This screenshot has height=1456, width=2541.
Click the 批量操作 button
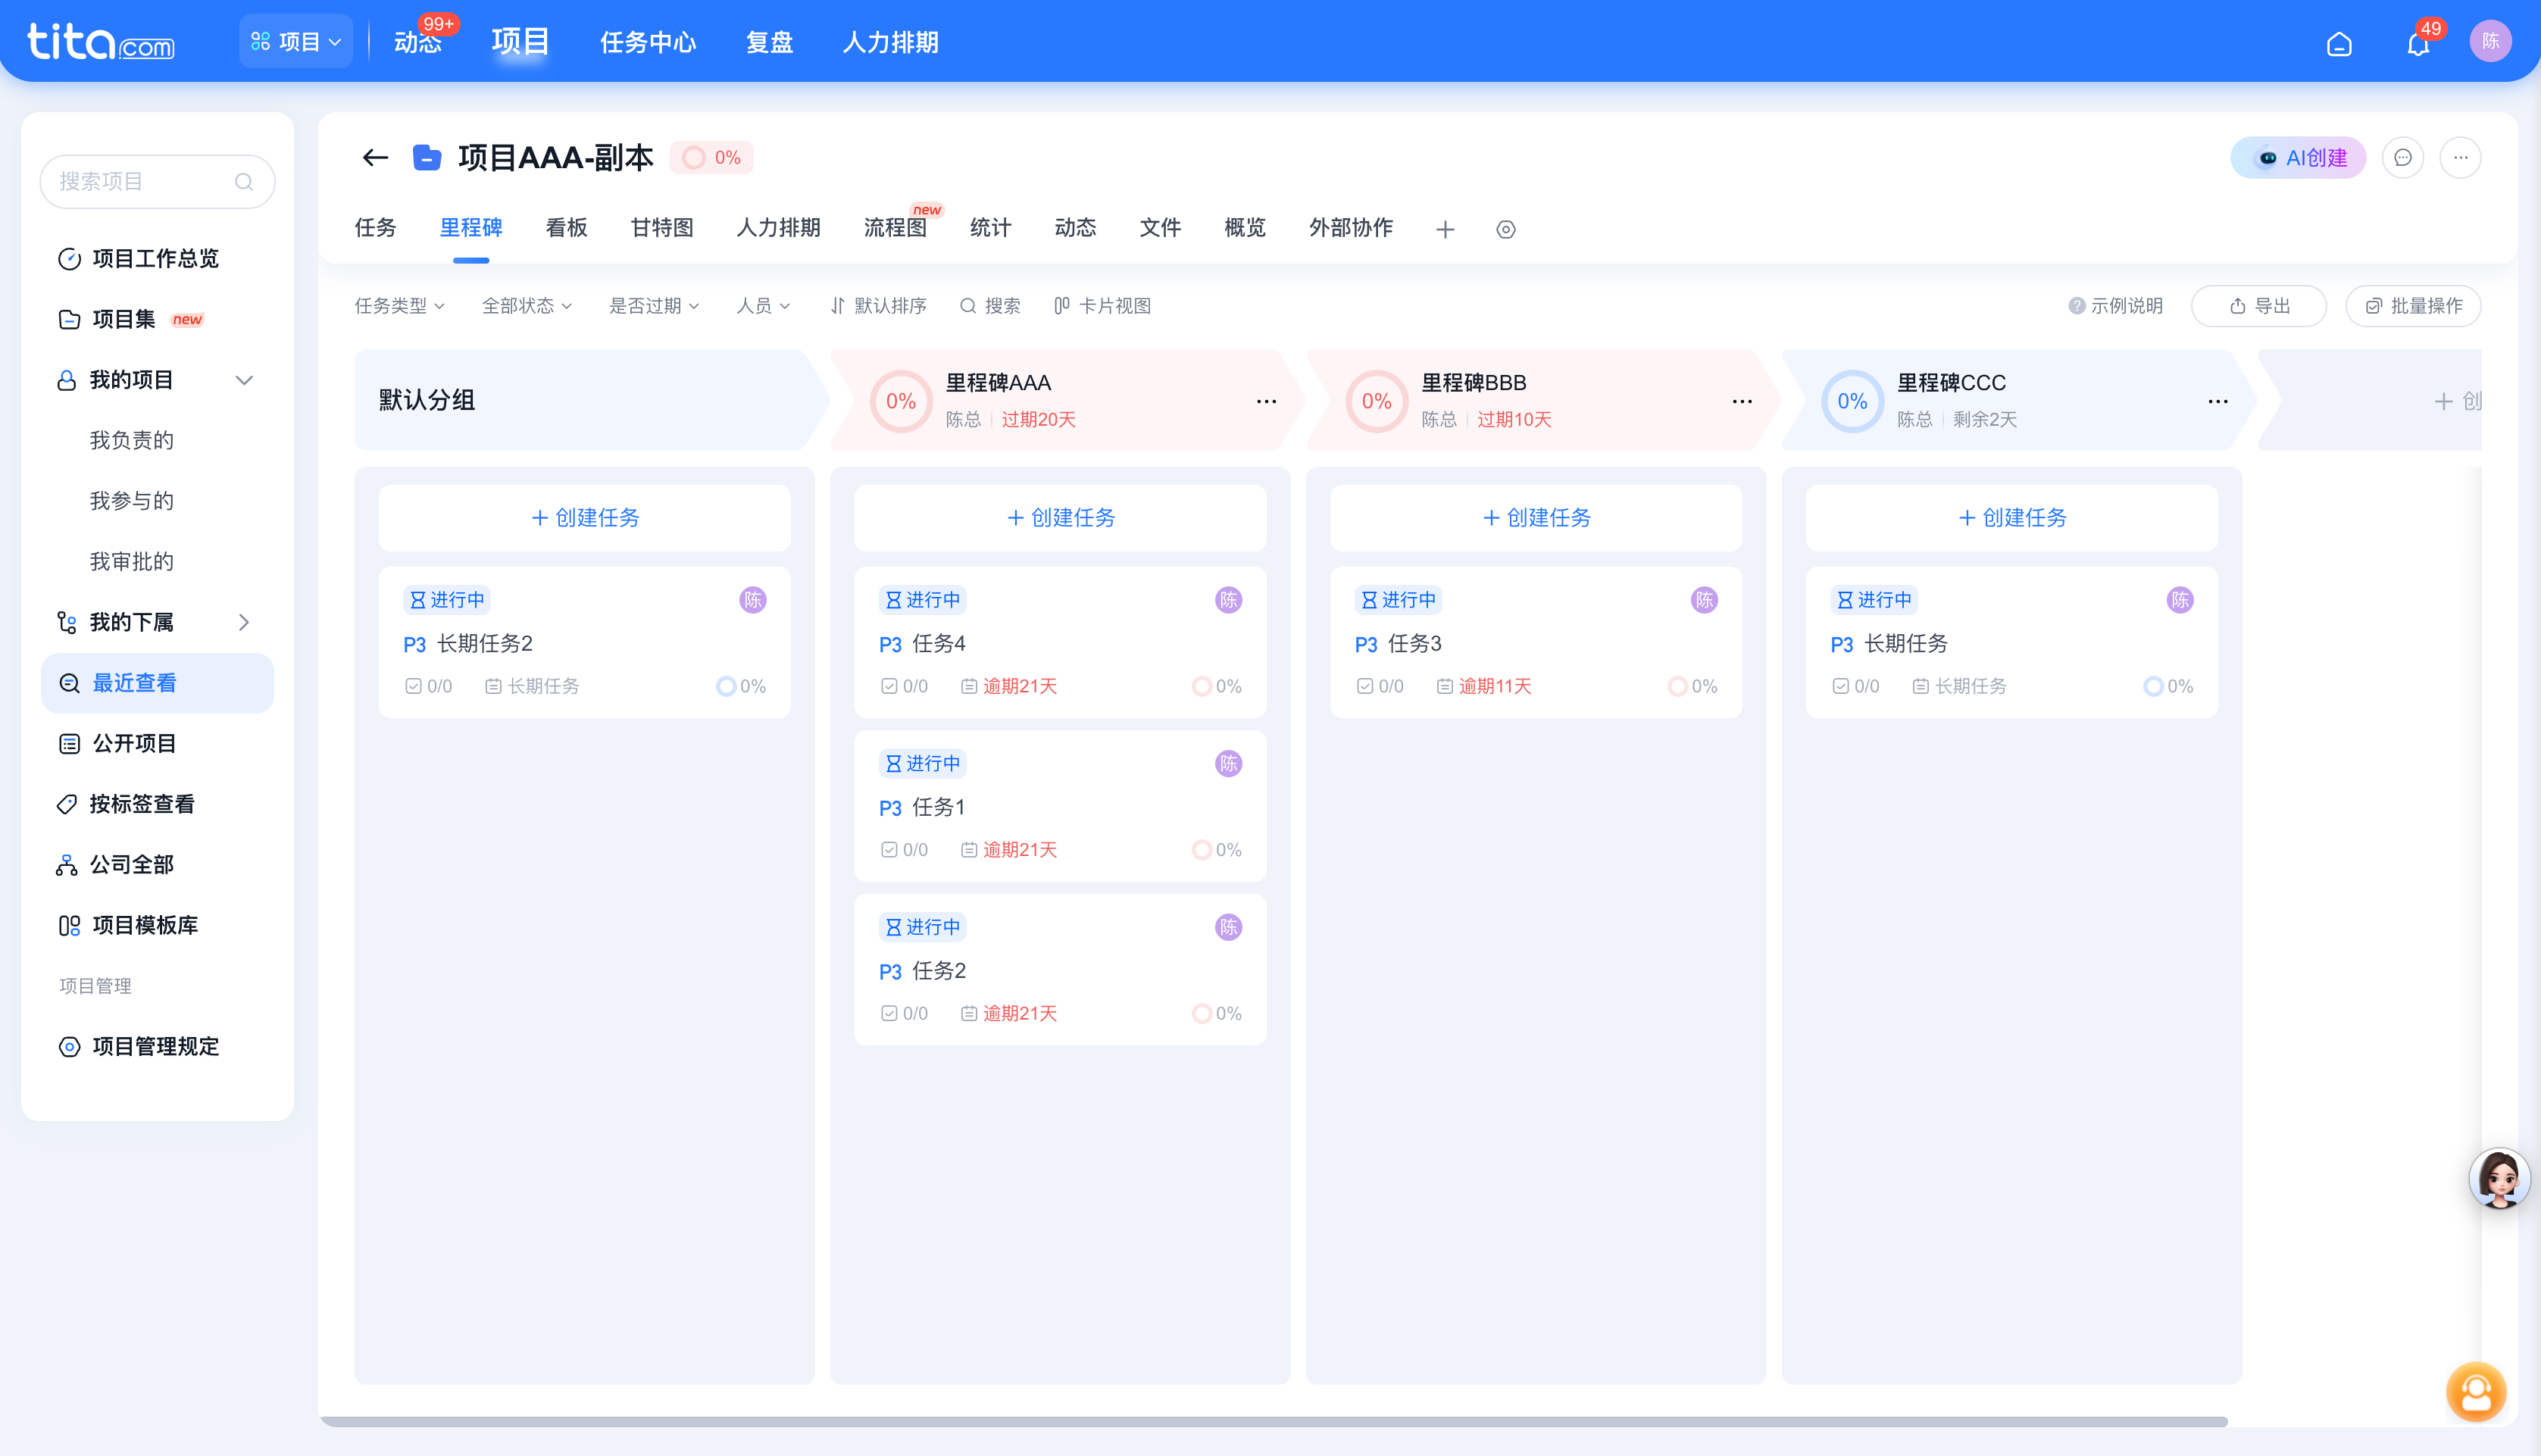coord(2412,305)
